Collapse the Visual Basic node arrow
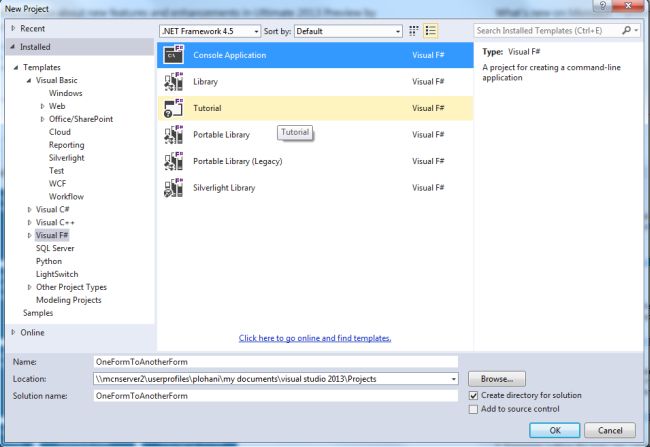The height and width of the screenshot is (447, 650). click(29, 80)
